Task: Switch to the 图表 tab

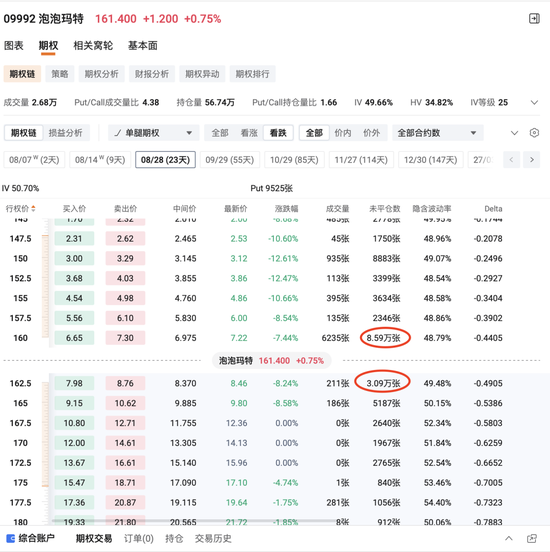Action: (x=14, y=45)
